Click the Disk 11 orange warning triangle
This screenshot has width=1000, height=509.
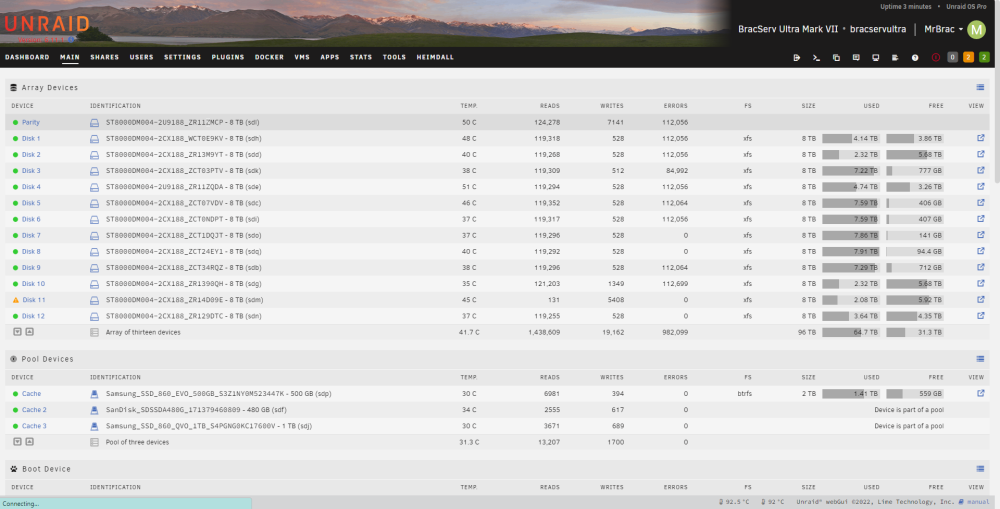click(16, 300)
